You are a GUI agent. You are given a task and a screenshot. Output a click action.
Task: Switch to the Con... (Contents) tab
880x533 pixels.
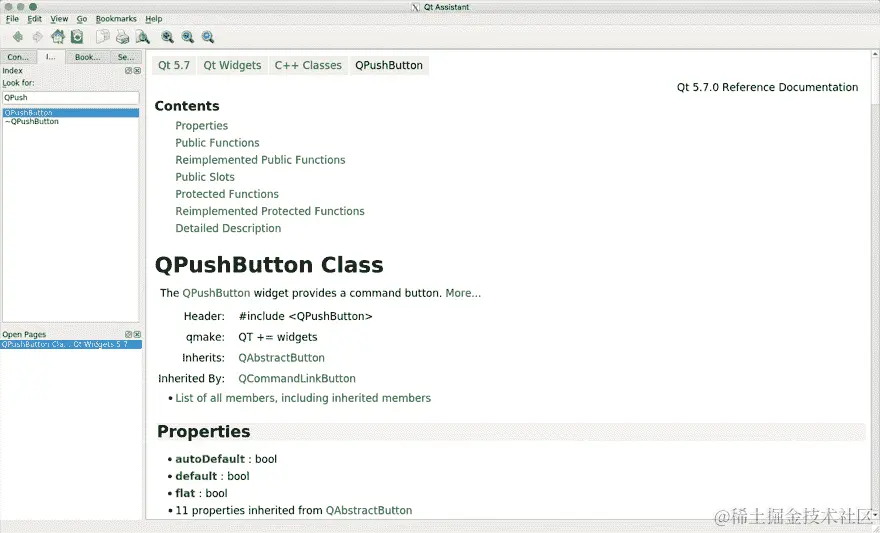coord(18,57)
